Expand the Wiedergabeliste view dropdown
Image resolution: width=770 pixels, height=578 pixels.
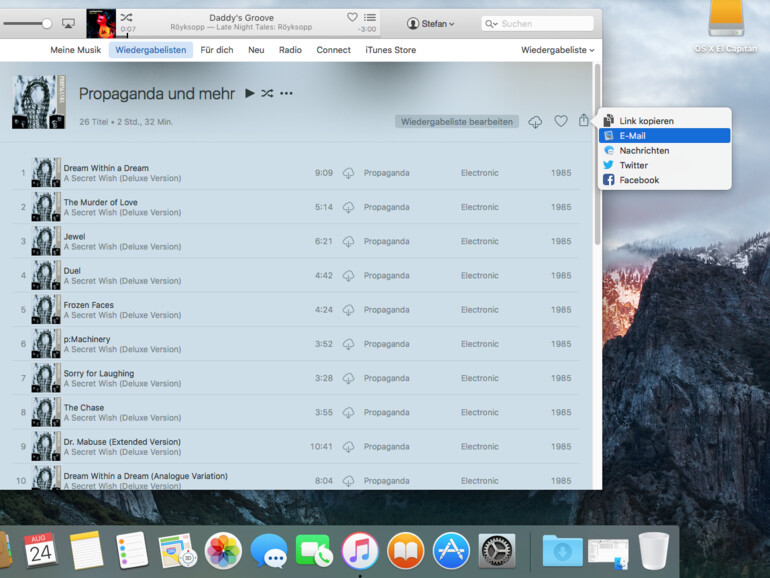click(x=557, y=50)
